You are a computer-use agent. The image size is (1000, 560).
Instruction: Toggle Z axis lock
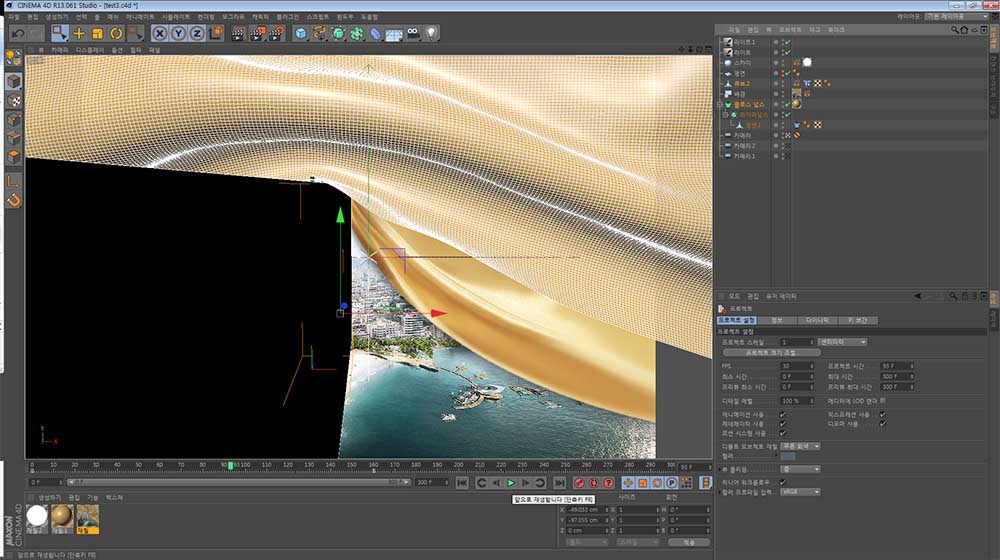coord(197,33)
